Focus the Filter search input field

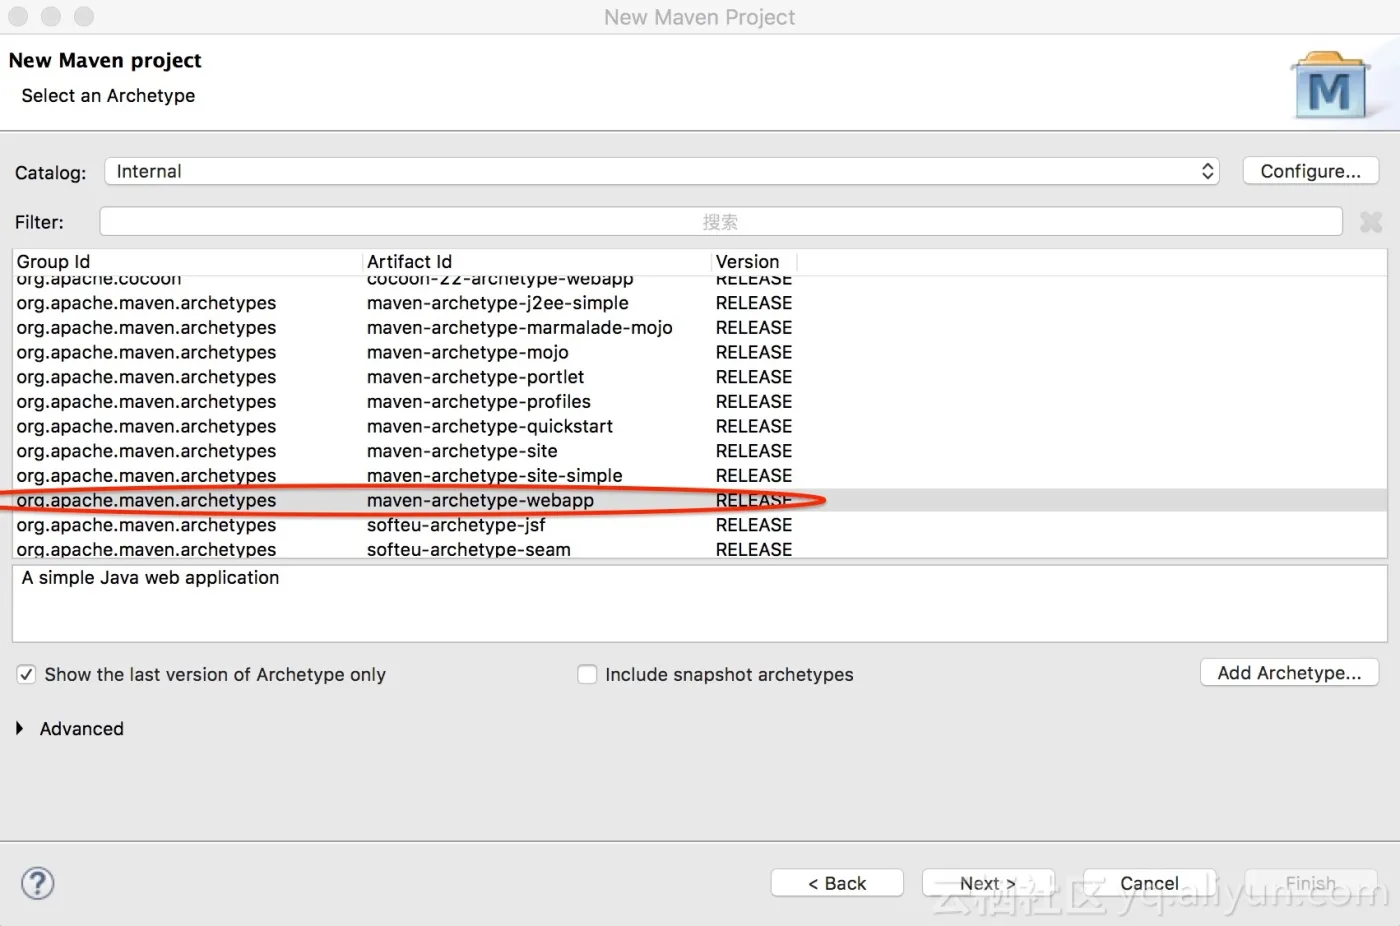721,221
